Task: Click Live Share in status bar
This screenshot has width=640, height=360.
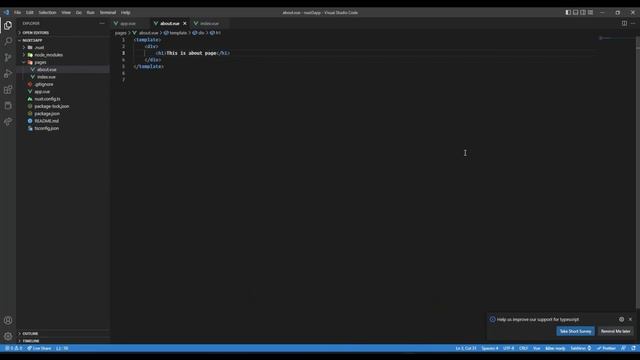Action: (39, 348)
